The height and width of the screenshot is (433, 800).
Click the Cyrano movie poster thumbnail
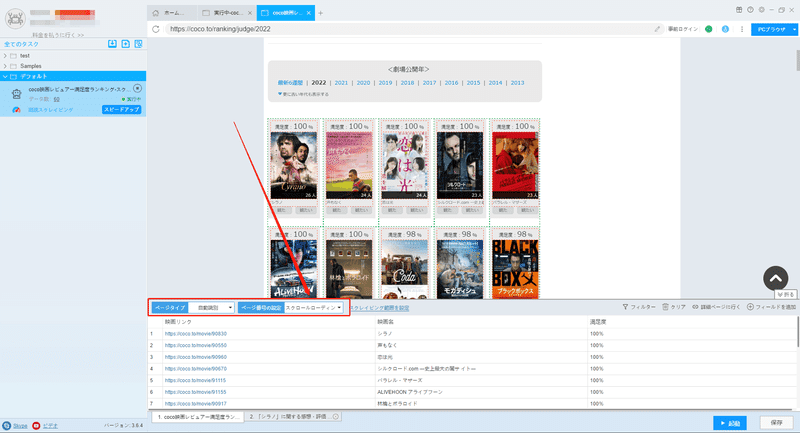pyautogui.click(x=293, y=165)
